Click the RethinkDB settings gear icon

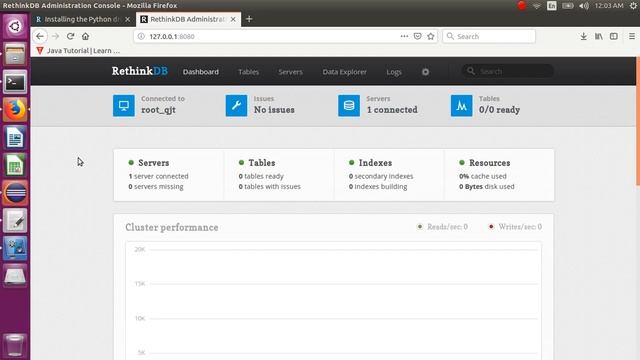coord(425,72)
